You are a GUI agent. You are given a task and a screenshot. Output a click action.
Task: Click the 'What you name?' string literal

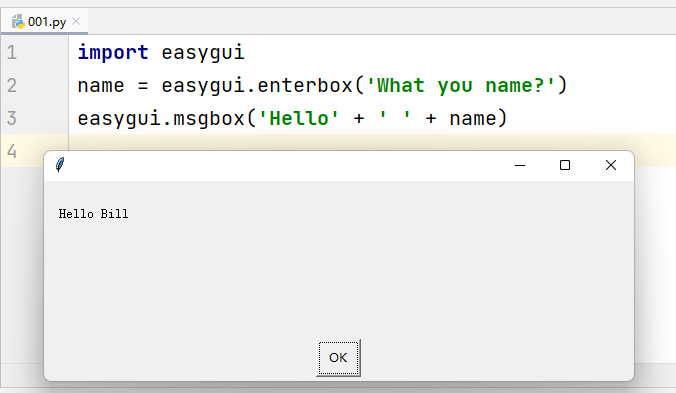pyautogui.click(x=461, y=85)
